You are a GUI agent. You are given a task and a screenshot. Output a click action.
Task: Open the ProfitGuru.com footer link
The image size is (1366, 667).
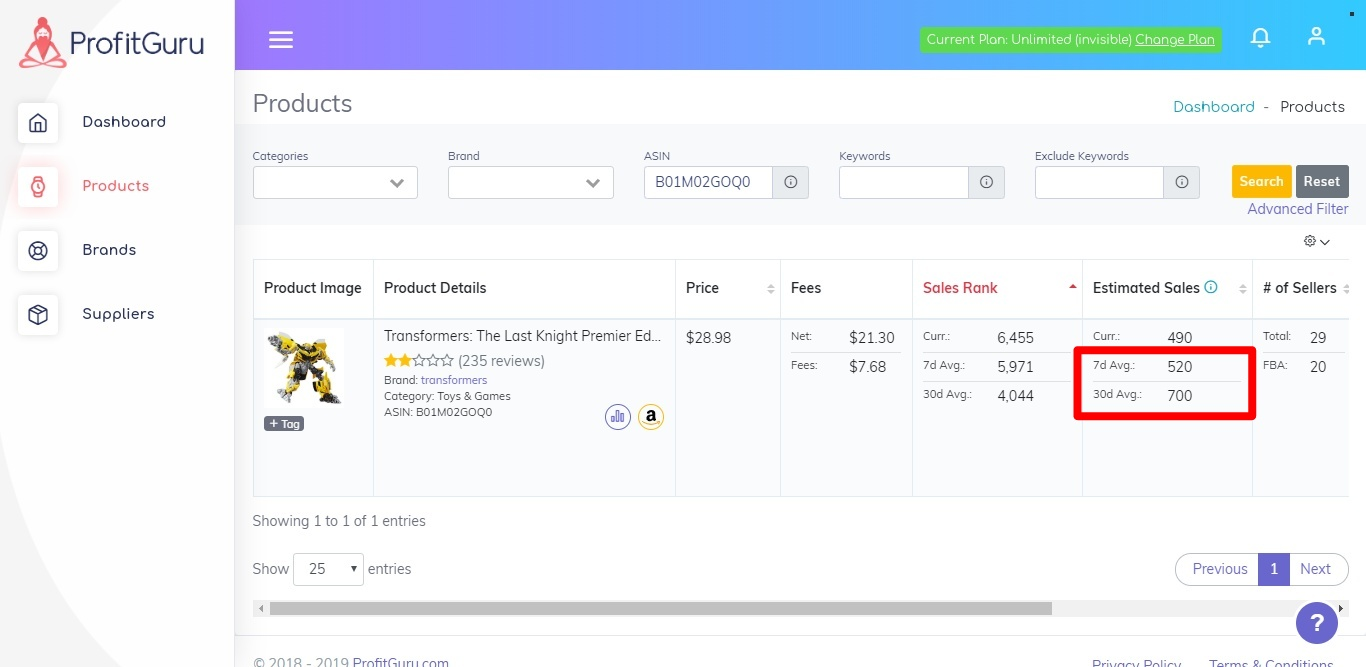tap(400, 662)
